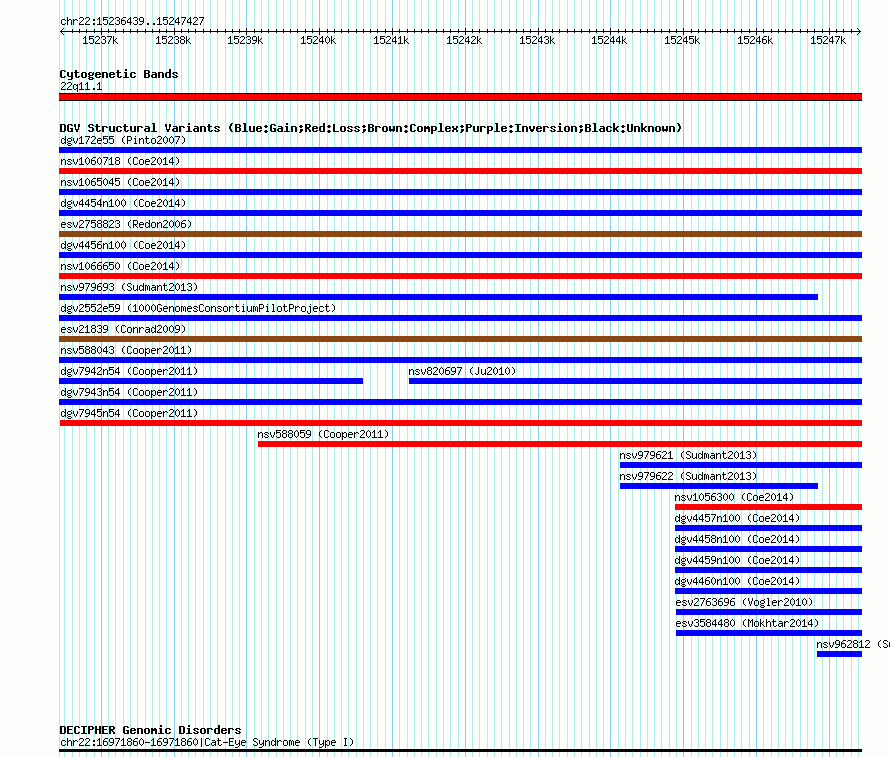Click the esv21839 (Conrad2009) label
Image resolution: width=890 pixels, height=757 pixels.
[x=123, y=329]
